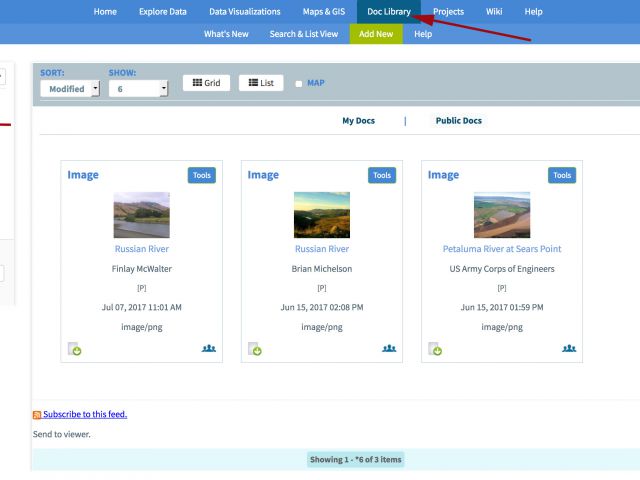
Task: Switch to List view
Action: 261,83
